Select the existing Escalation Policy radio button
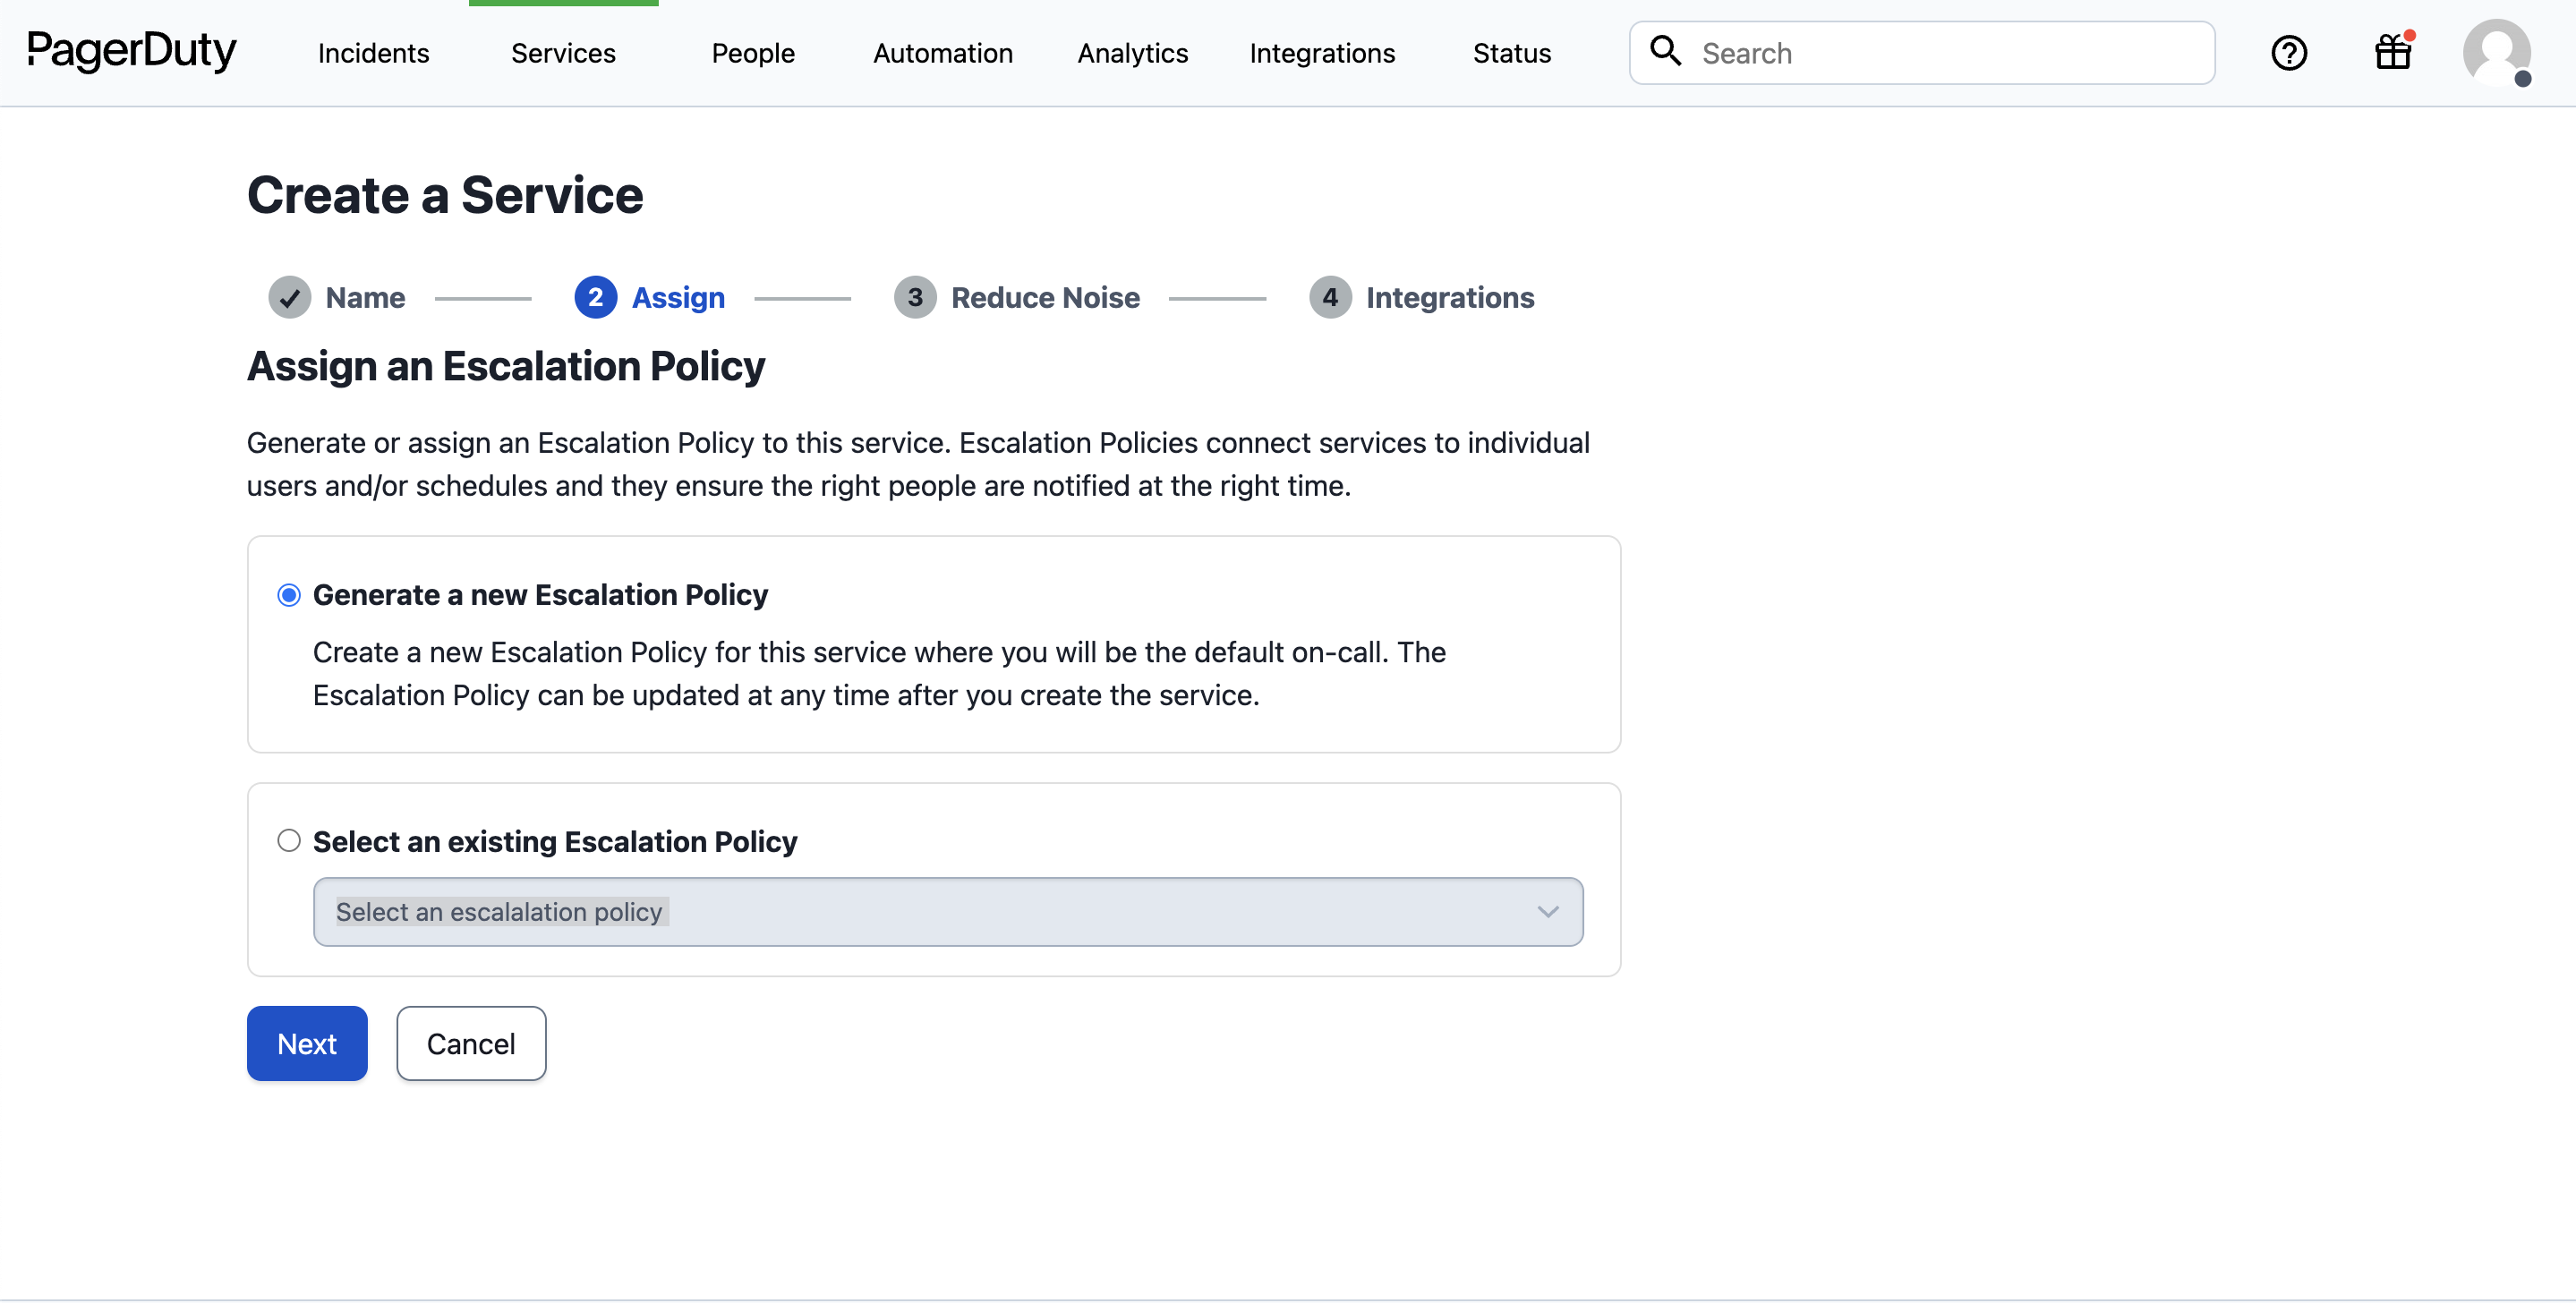This screenshot has width=2576, height=1303. click(x=289, y=840)
